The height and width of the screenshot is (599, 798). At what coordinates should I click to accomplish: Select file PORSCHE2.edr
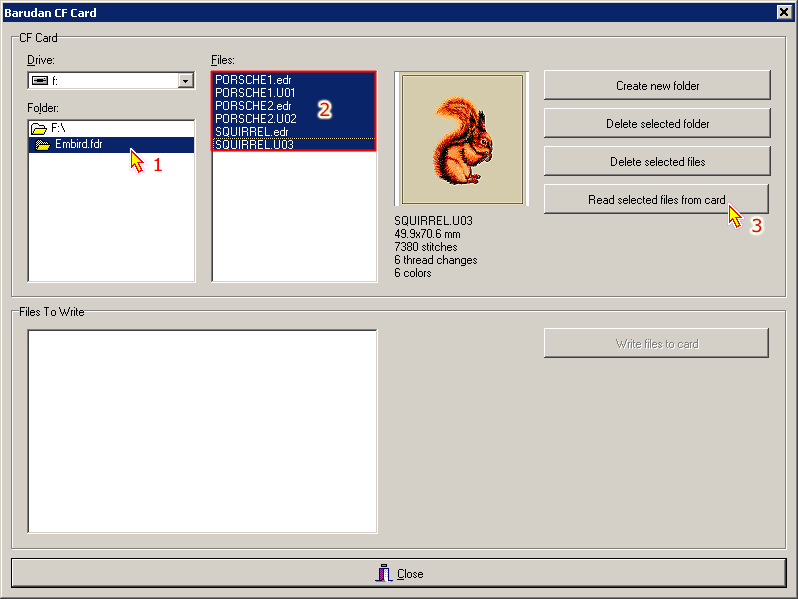click(294, 106)
